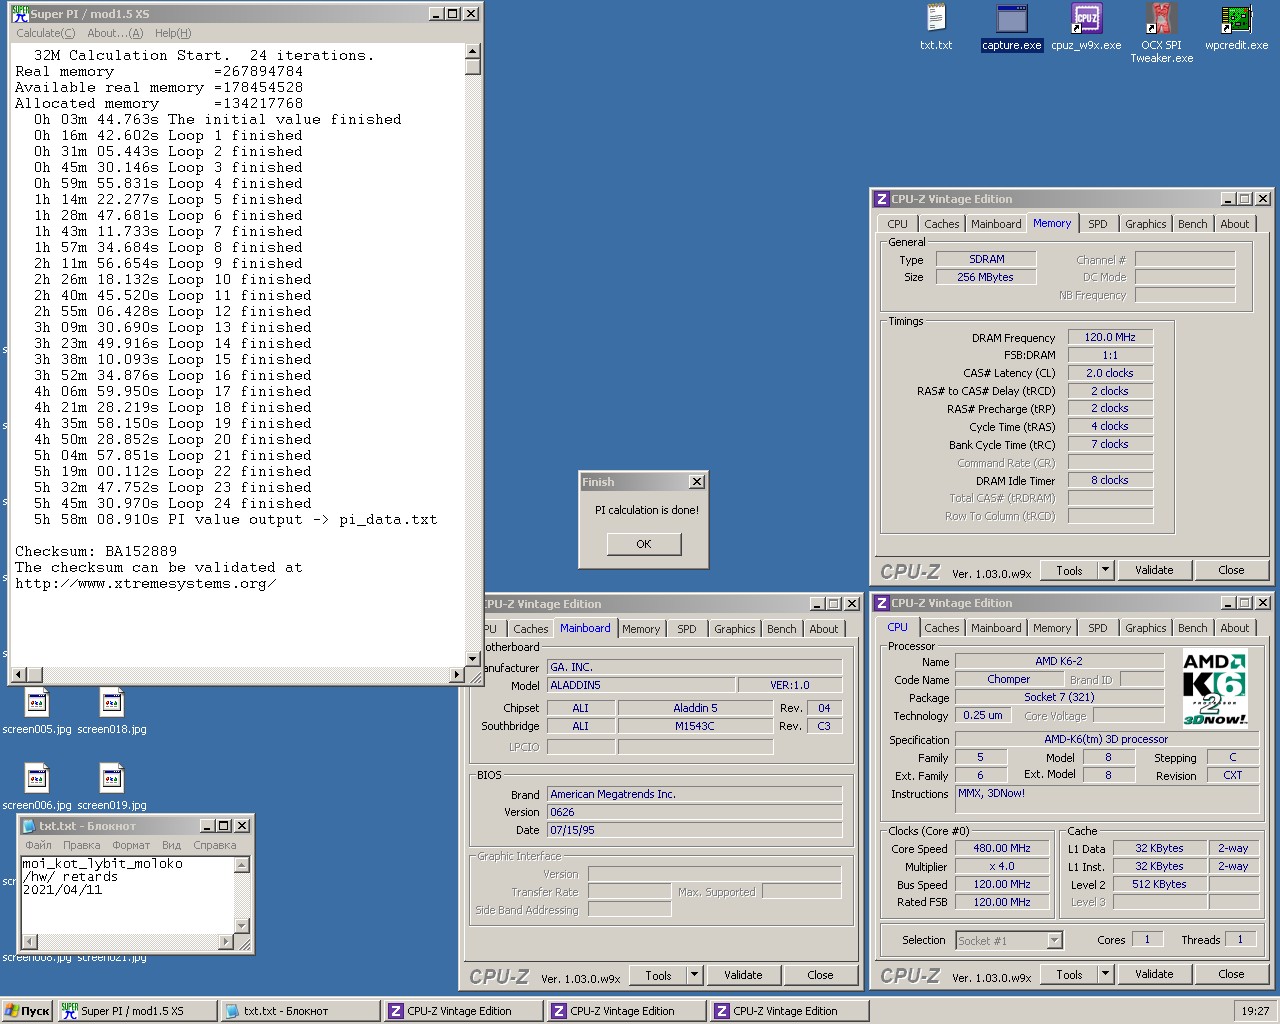
Task: Switch to Super PI in the taskbar
Action: [x=136, y=1011]
